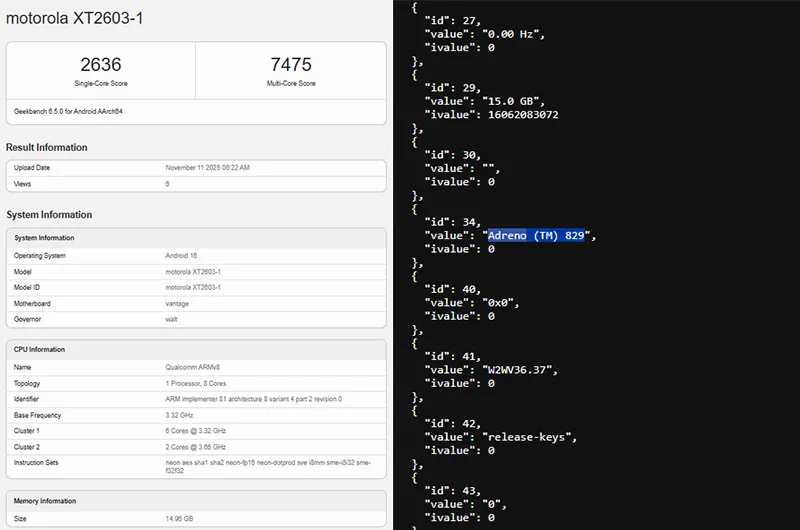
Task: Click the 2636 single-core score
Action: coord(100,65)
